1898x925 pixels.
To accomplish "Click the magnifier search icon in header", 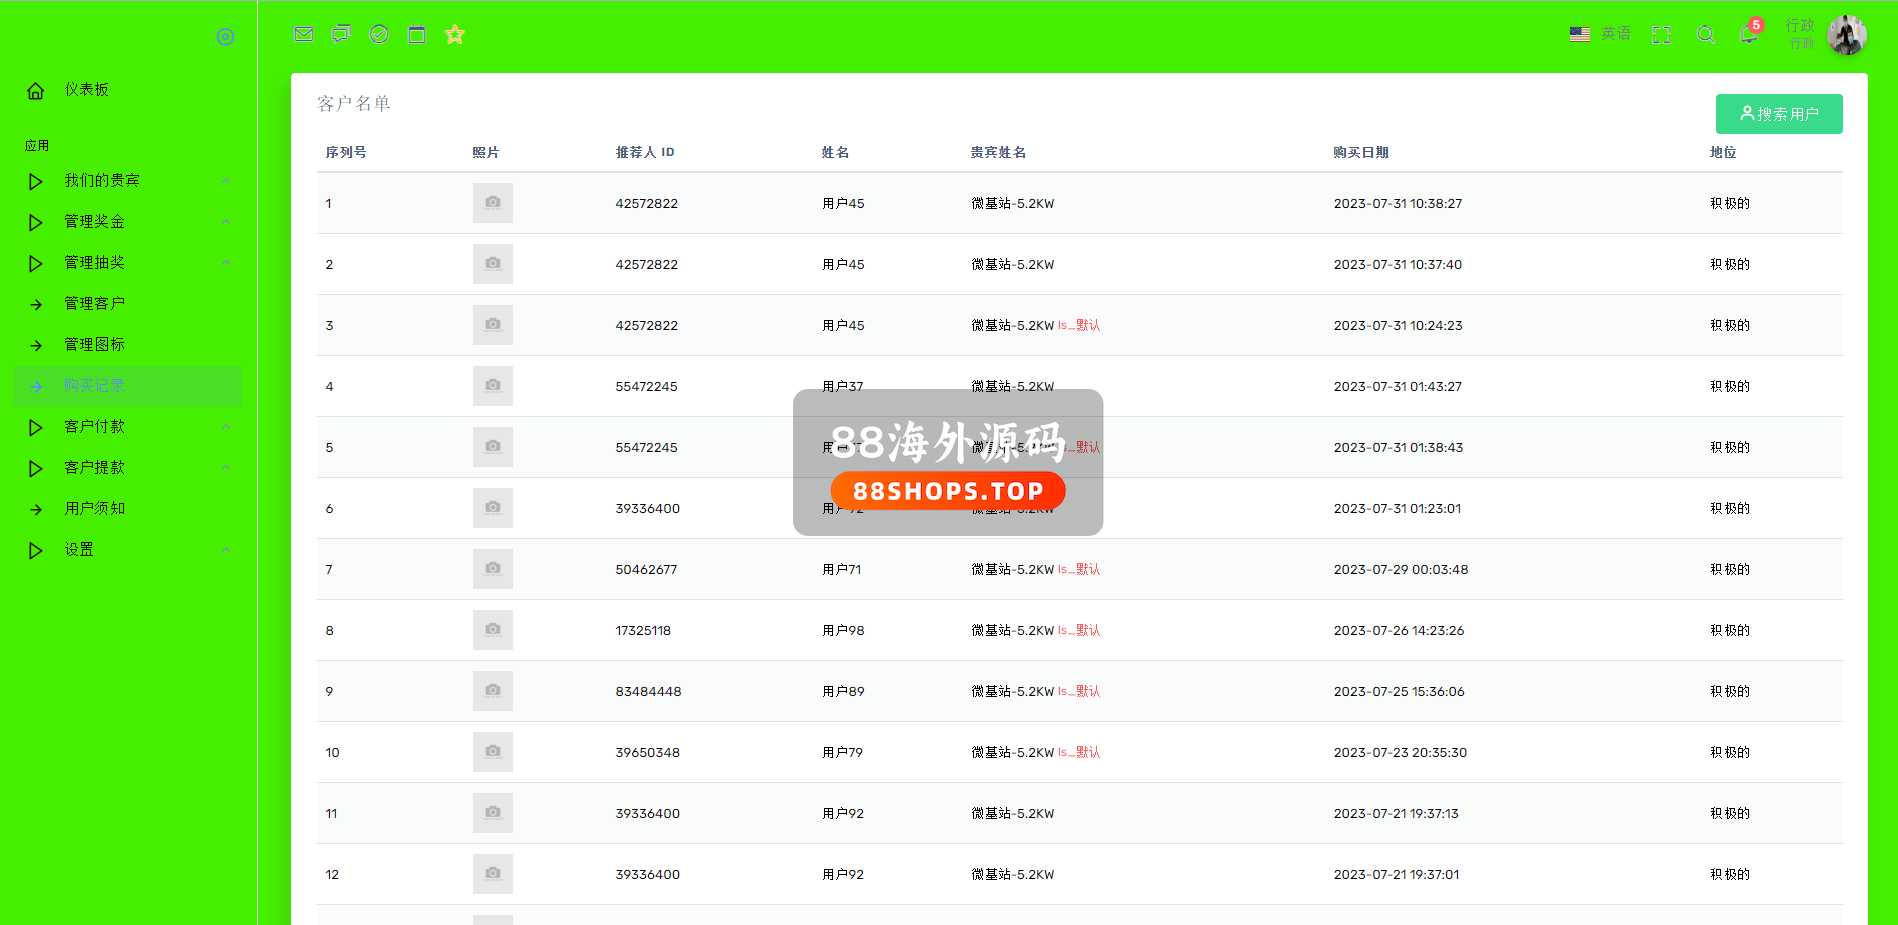I will [1706, 35].
